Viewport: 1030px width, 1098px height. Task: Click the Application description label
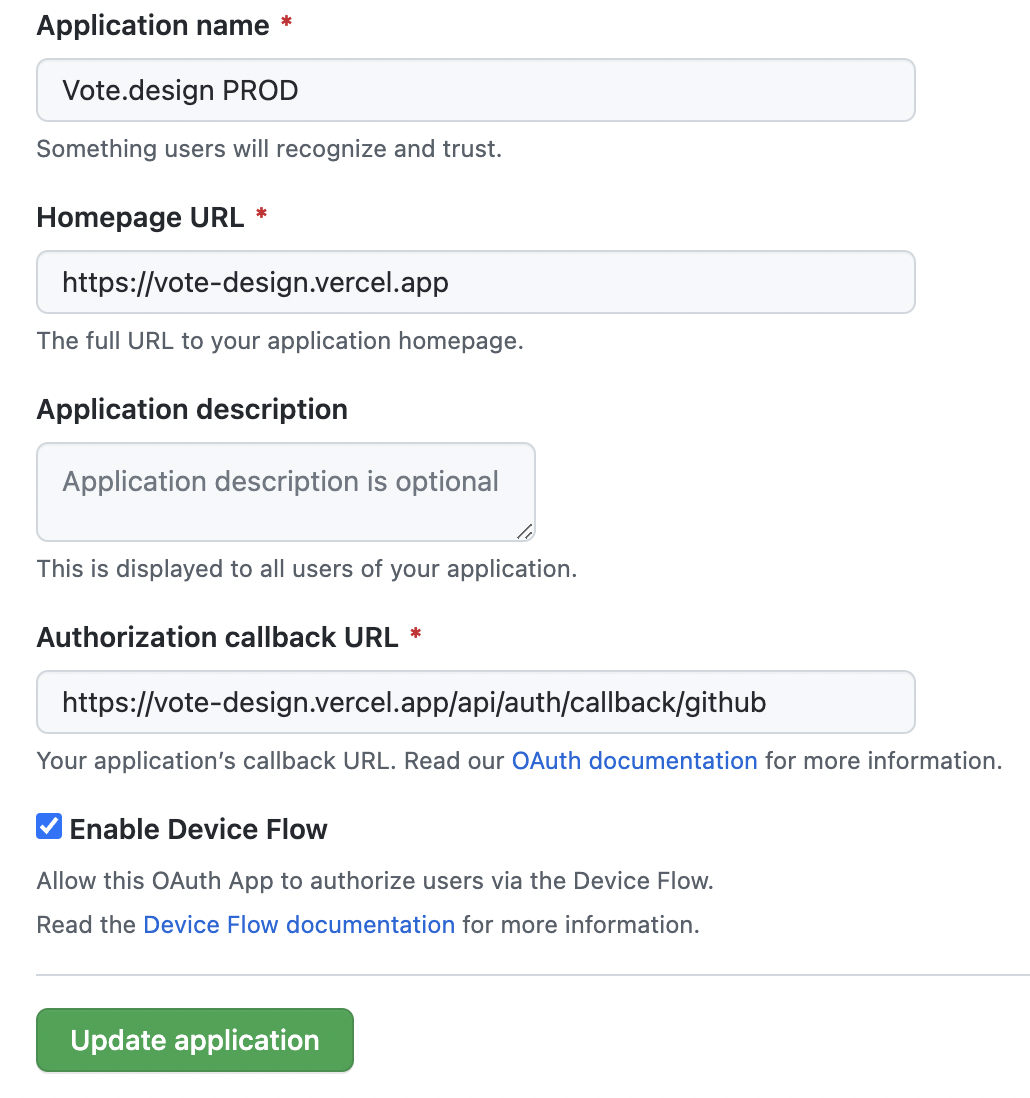point(192,410)
